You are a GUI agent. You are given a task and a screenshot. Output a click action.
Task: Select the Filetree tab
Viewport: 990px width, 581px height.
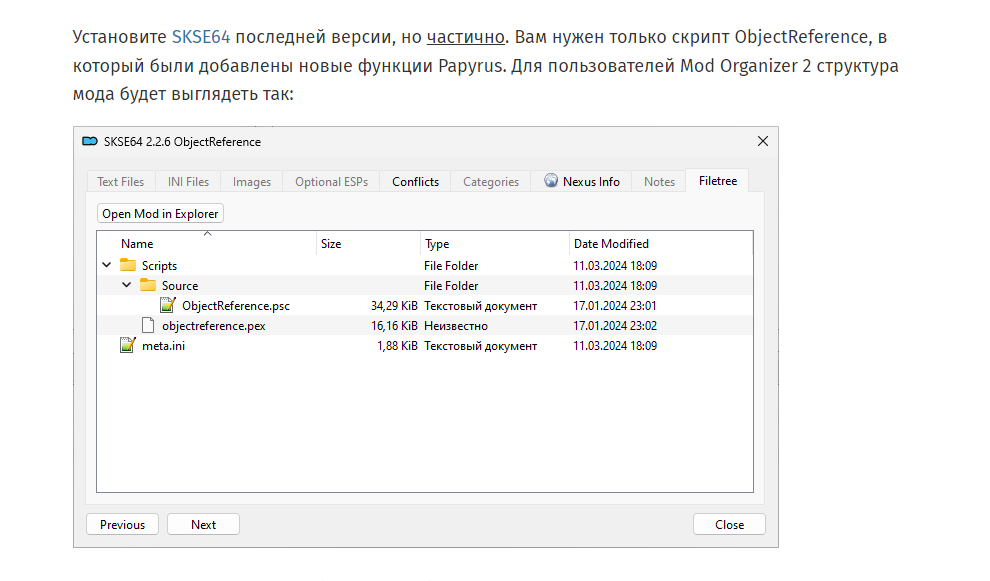pyautogui.click(x=718, y=181)
